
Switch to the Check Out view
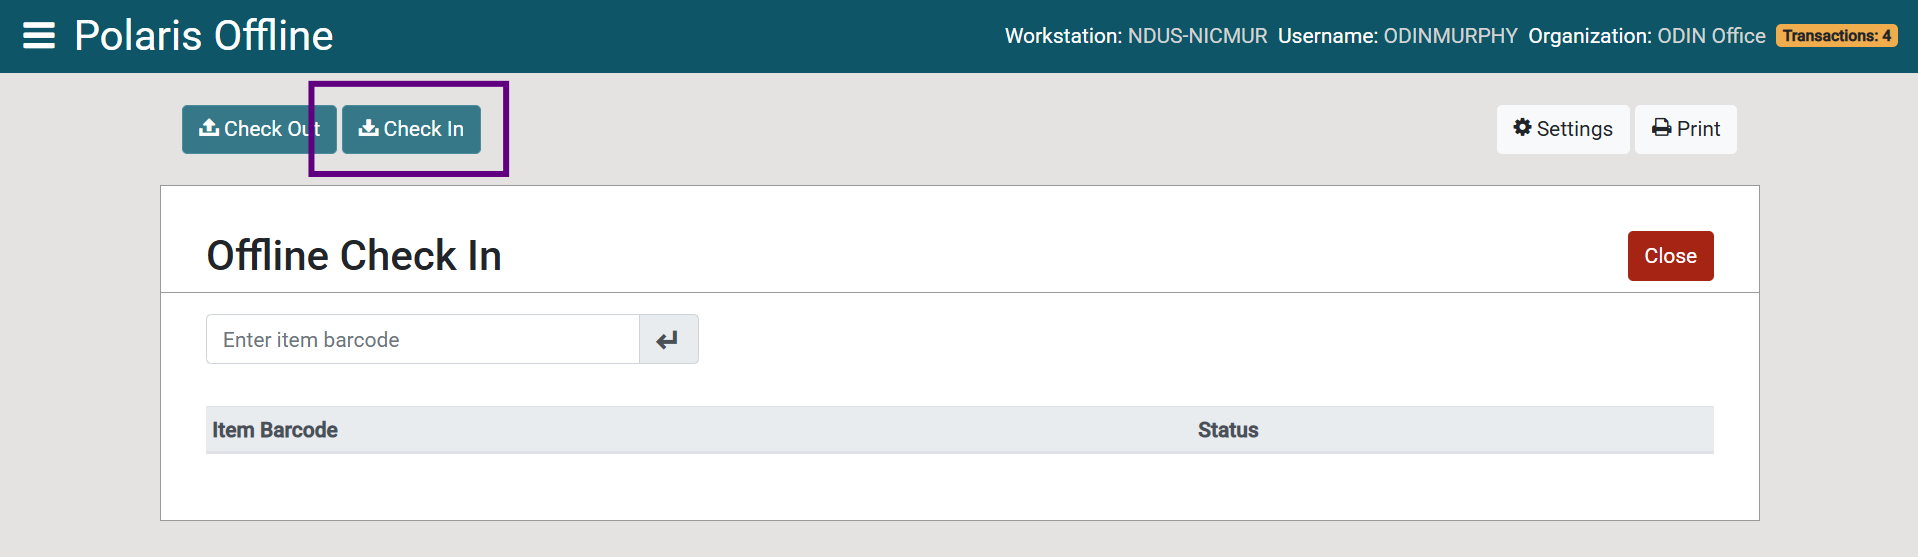(x=259, y=129)
